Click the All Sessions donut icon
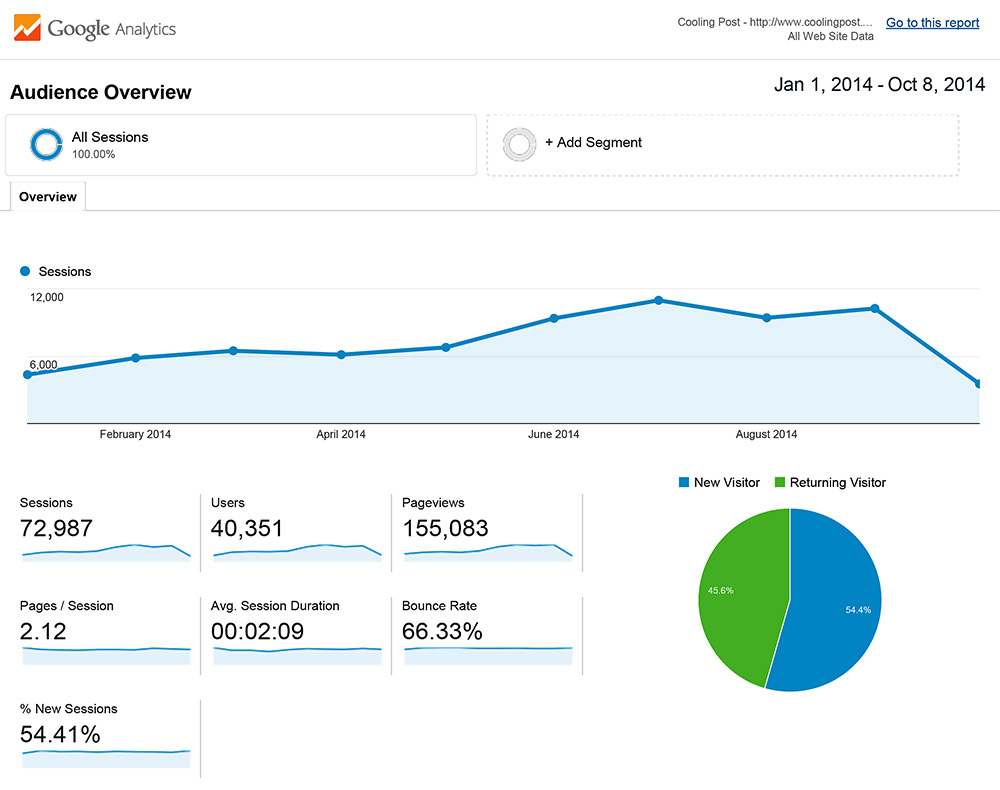The width and height of the screenshot is (1000, 790). (46, 145)
